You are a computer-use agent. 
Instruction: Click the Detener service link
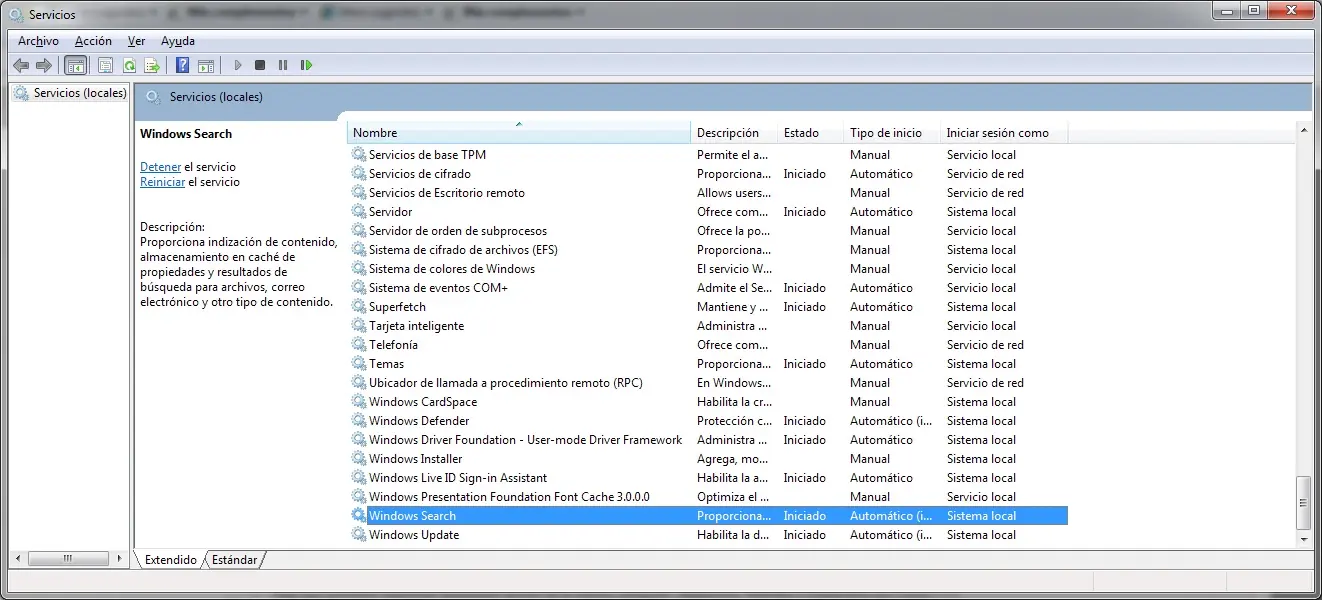coord(160,167)
